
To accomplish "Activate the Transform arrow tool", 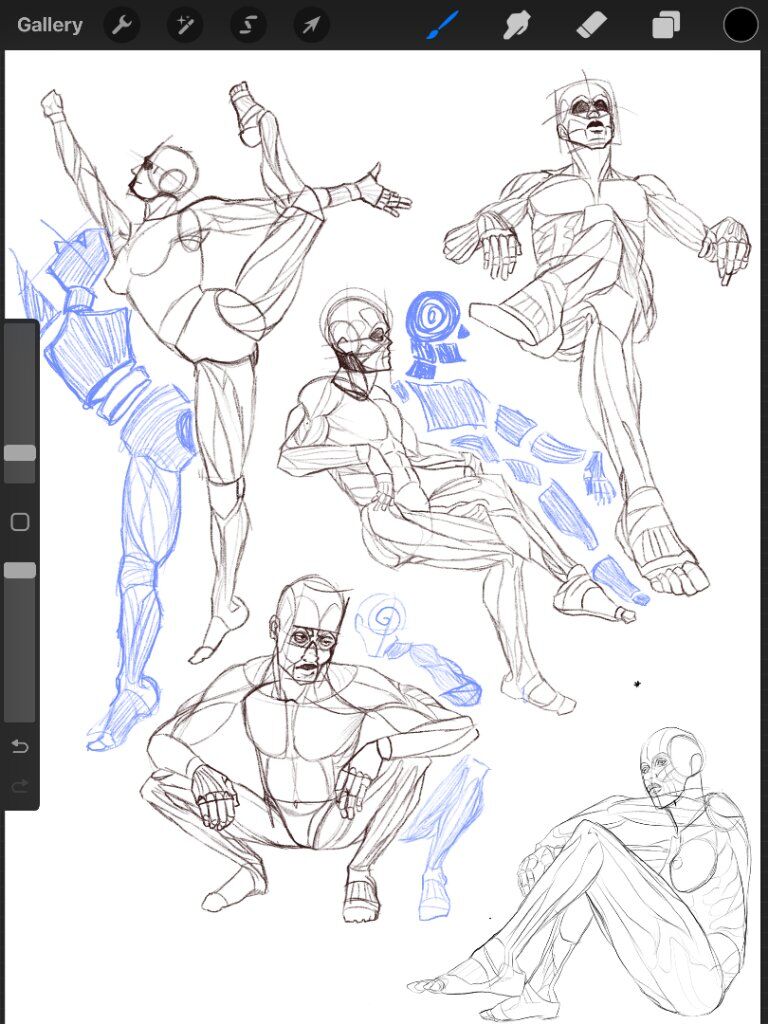I will (x=312, y=25).
